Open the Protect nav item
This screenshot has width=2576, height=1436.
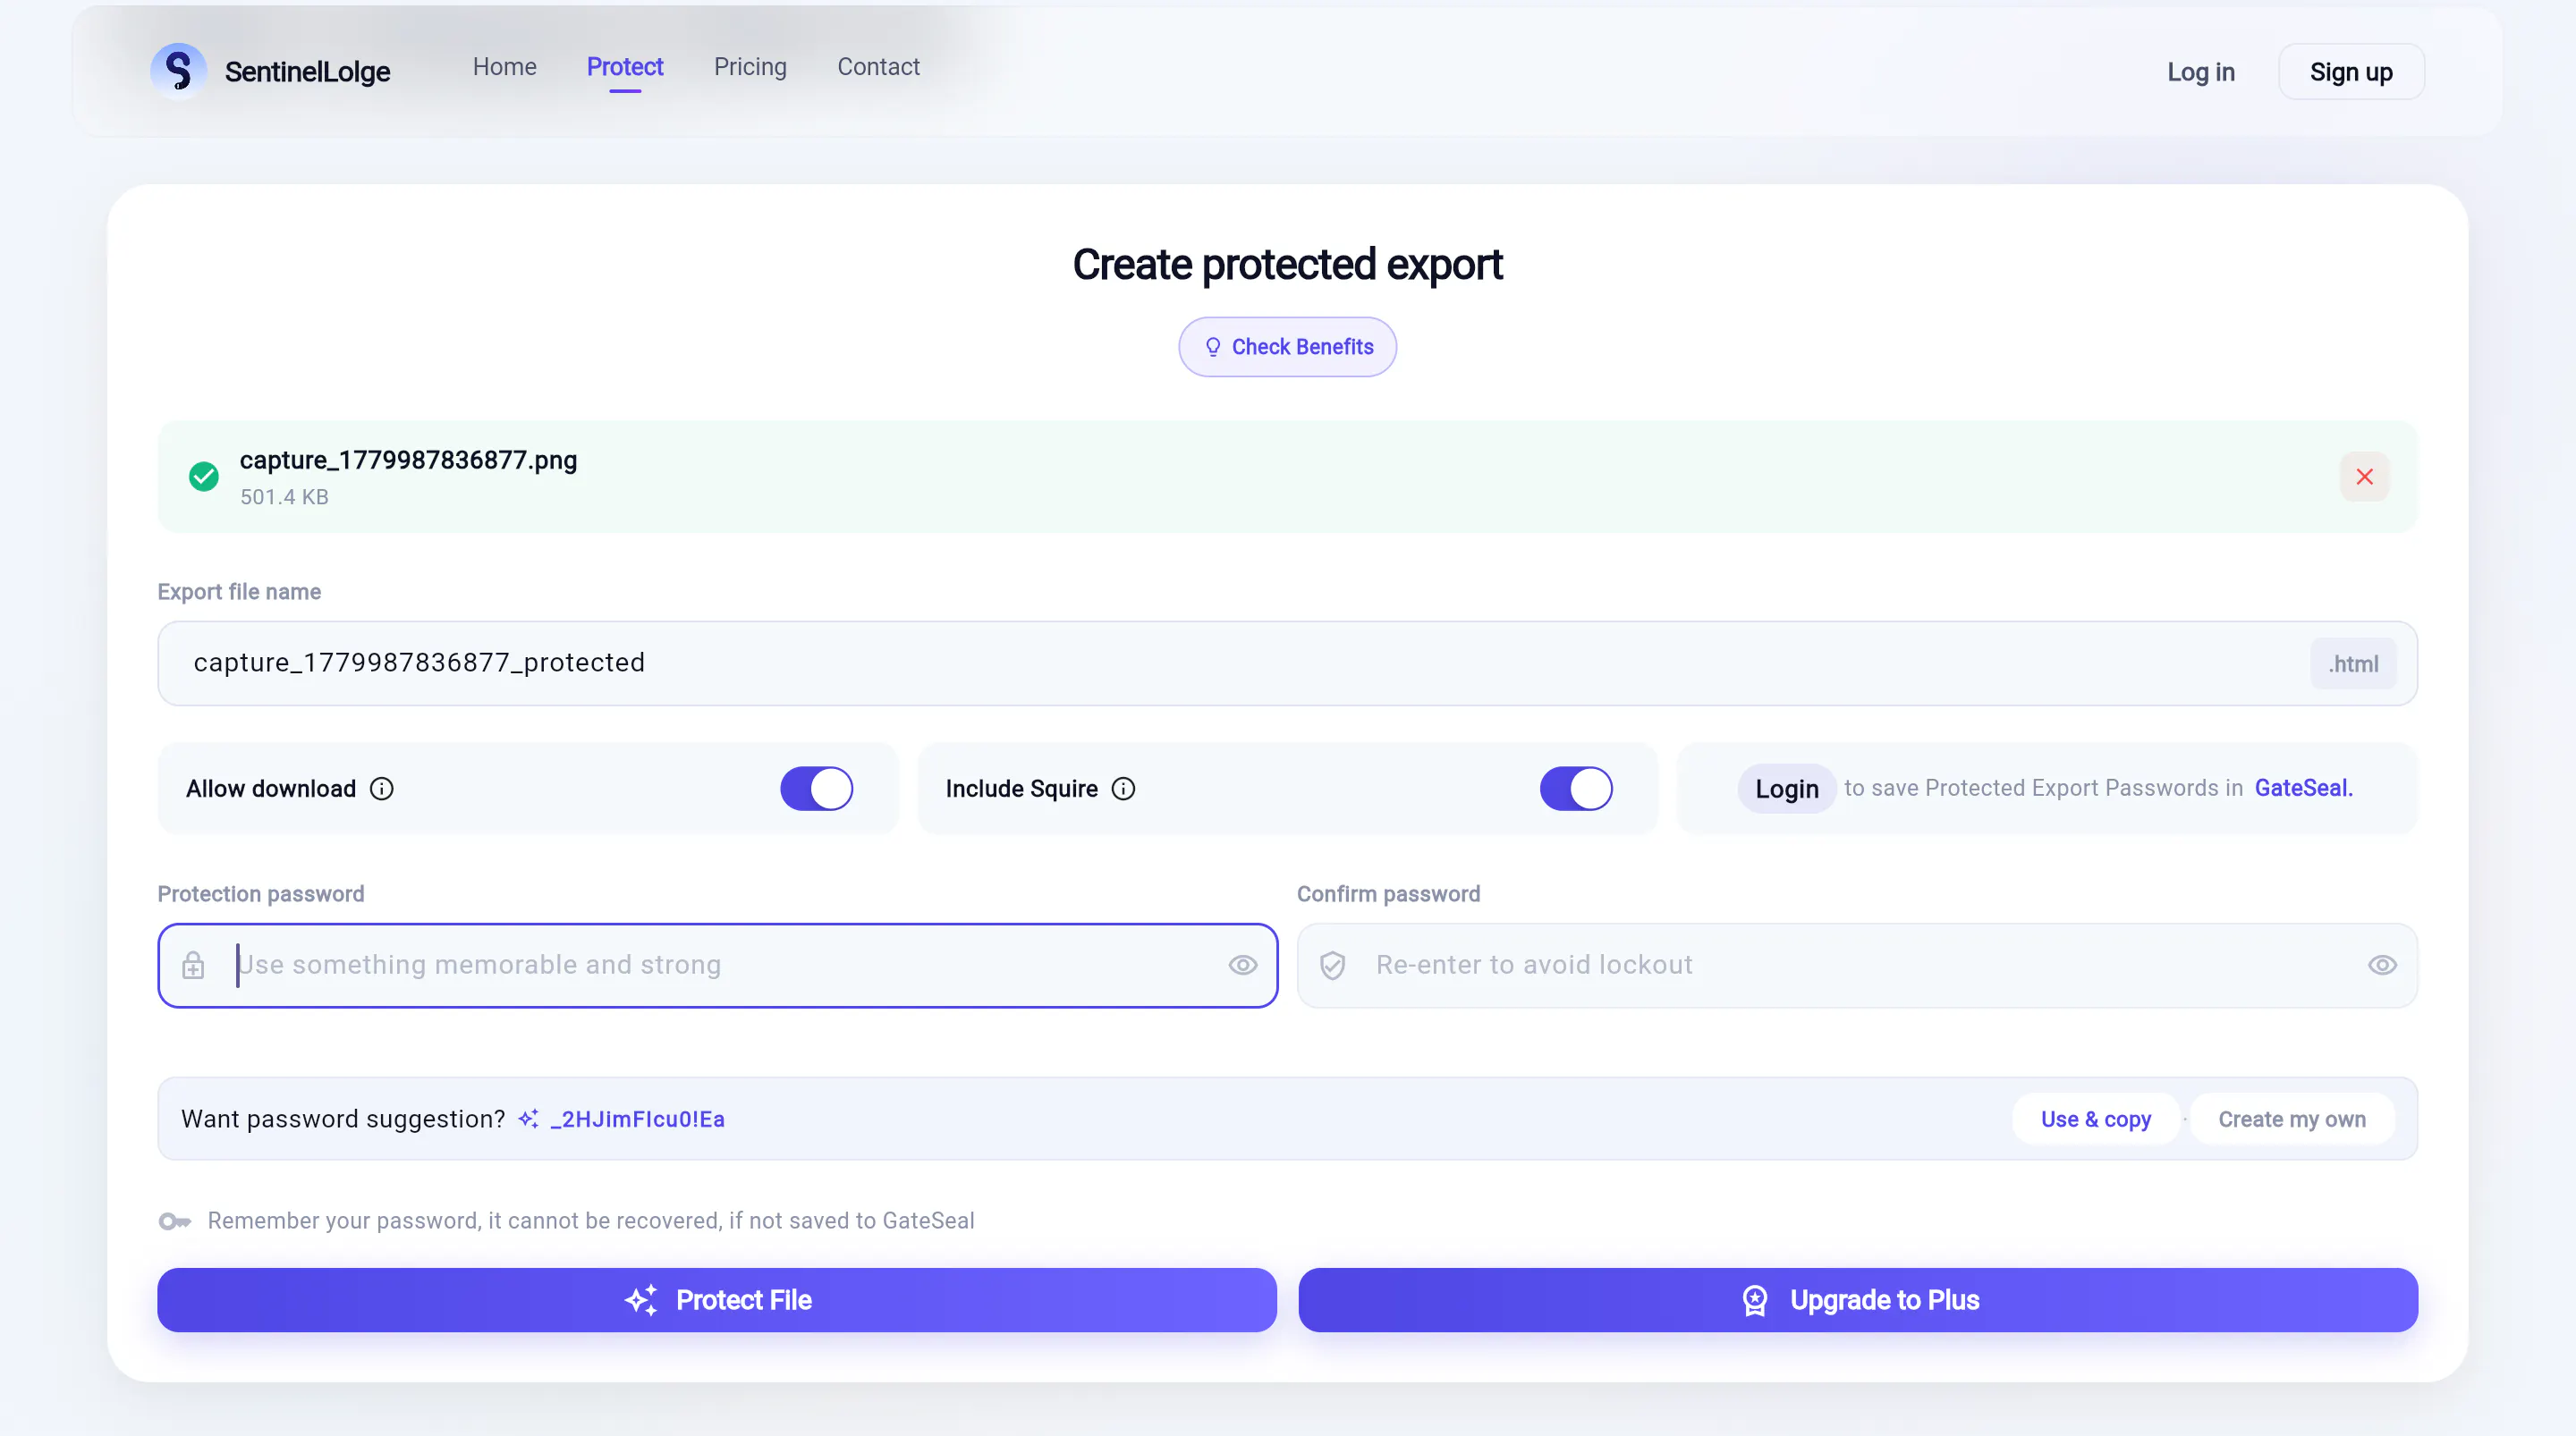click(x=625, y=67)
